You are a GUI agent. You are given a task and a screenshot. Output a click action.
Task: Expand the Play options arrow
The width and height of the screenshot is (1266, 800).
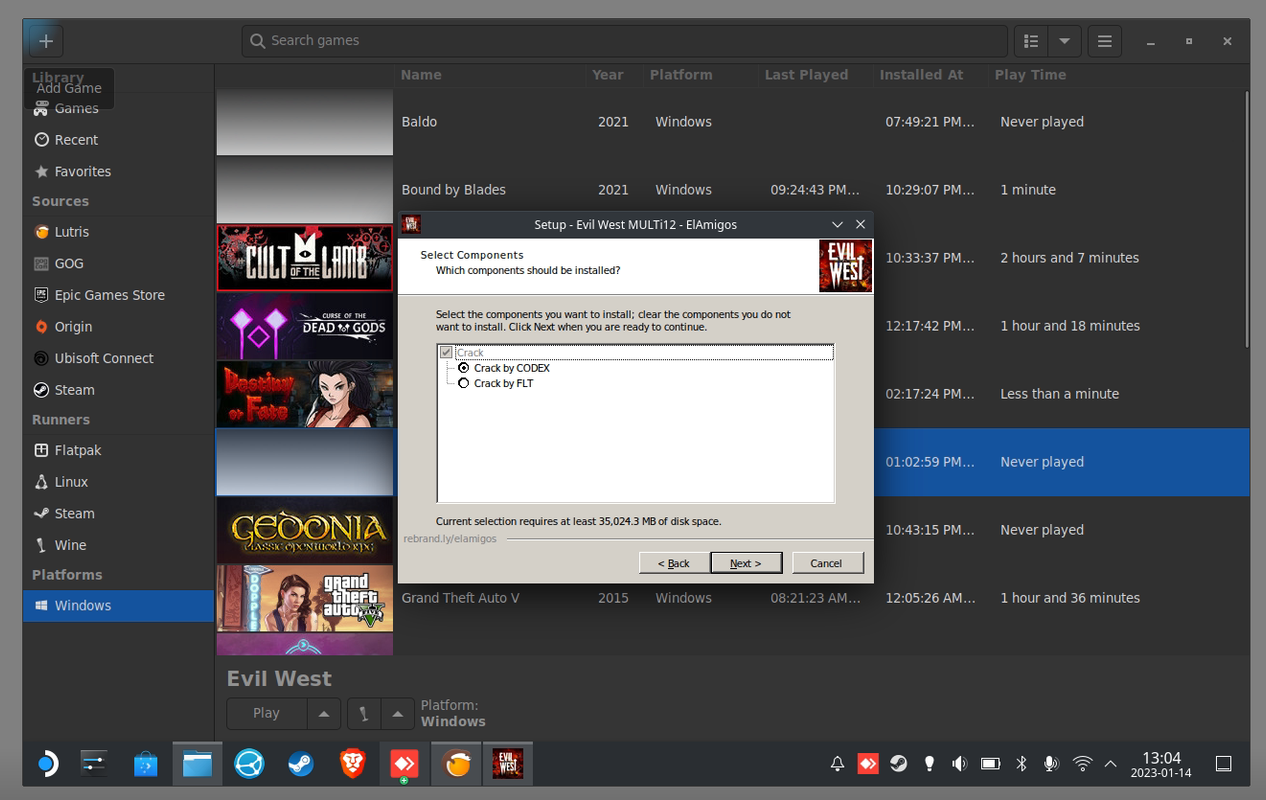[x=323, y=713]
